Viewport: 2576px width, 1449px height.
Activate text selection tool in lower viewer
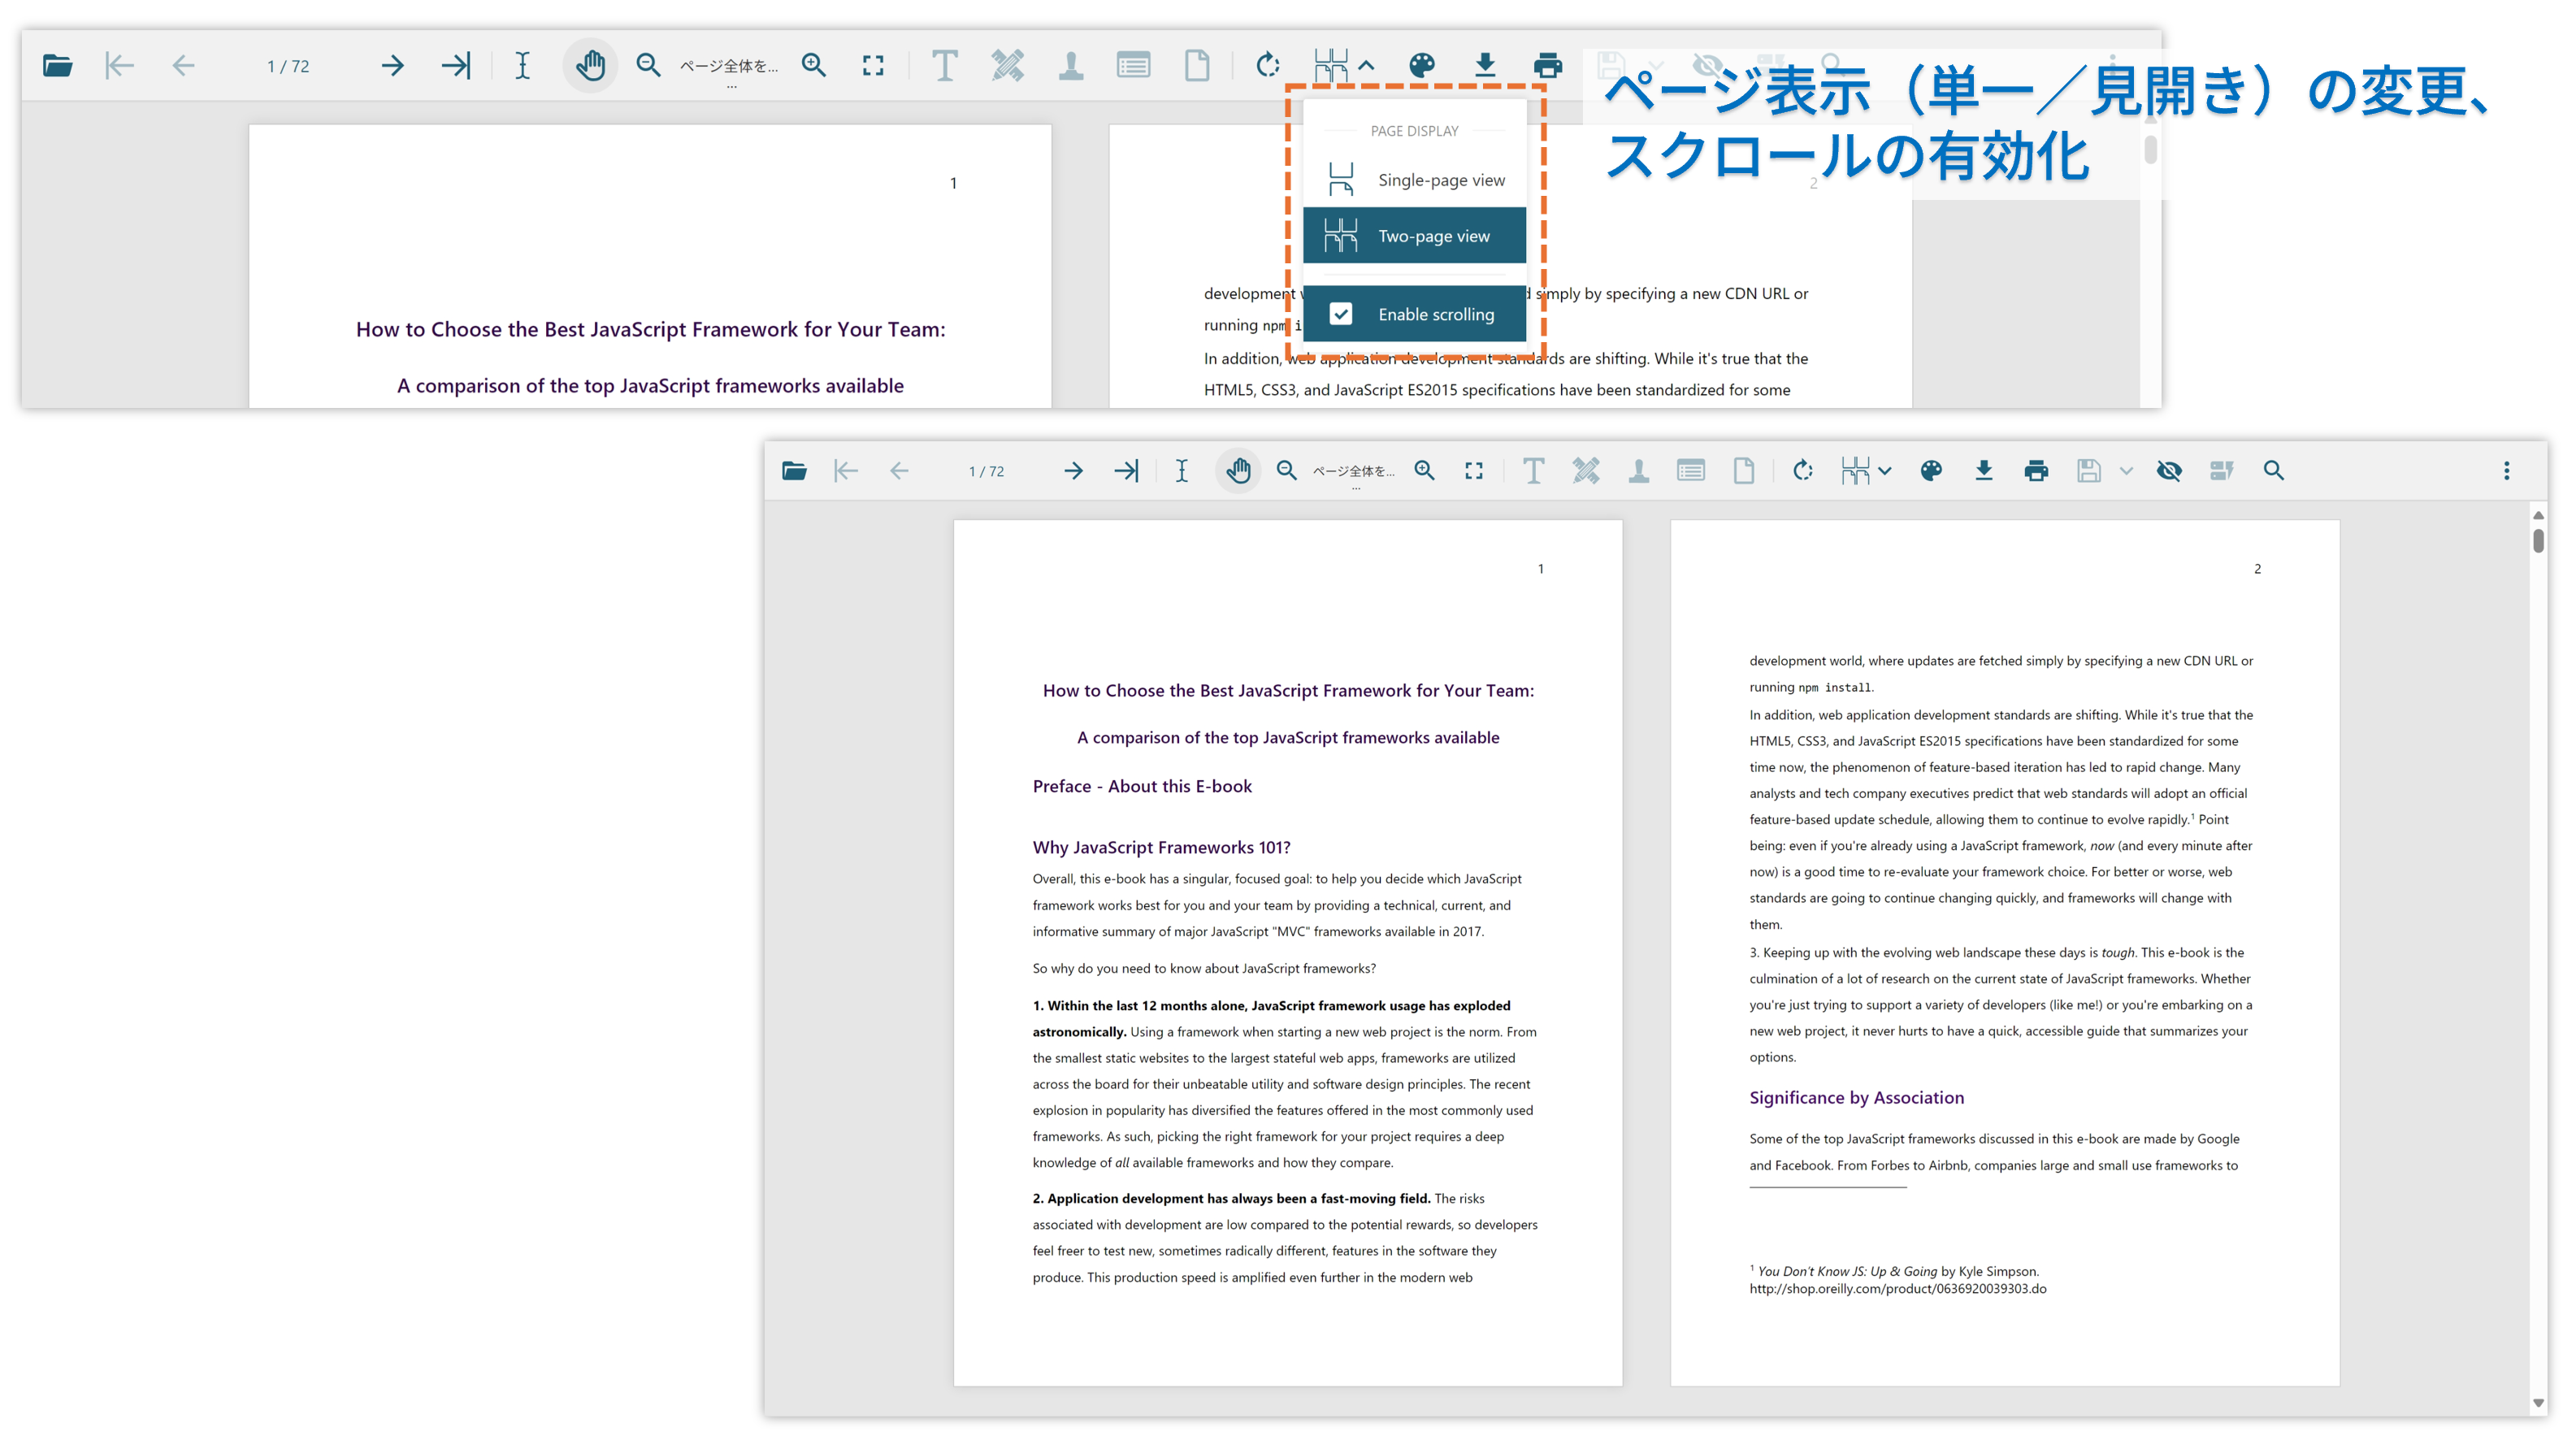click(x=1181, y=471)
